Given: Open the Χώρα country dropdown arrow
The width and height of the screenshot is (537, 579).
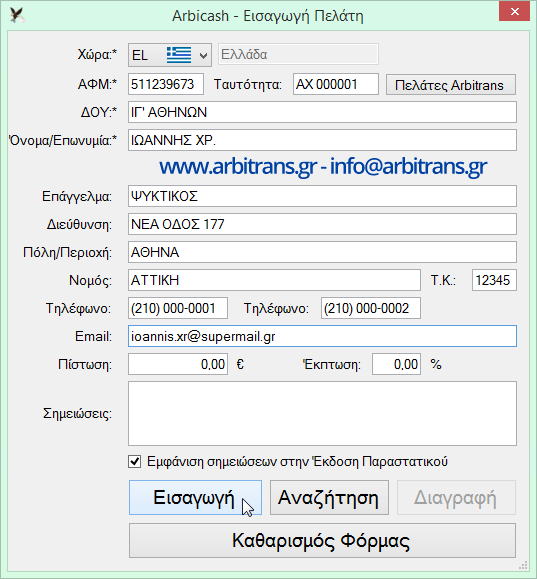Looking at the screenshot, I should coord(203,55).
